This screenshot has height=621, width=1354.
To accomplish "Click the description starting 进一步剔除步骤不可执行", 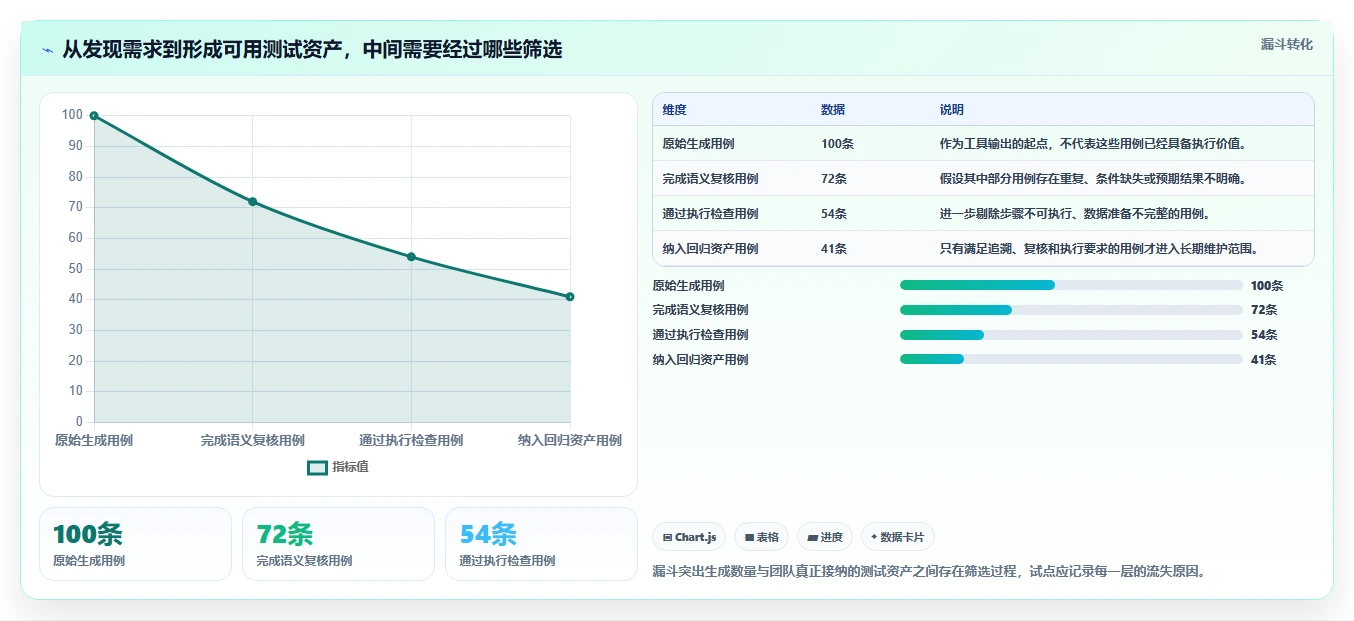I will [x=1075, y=214].
